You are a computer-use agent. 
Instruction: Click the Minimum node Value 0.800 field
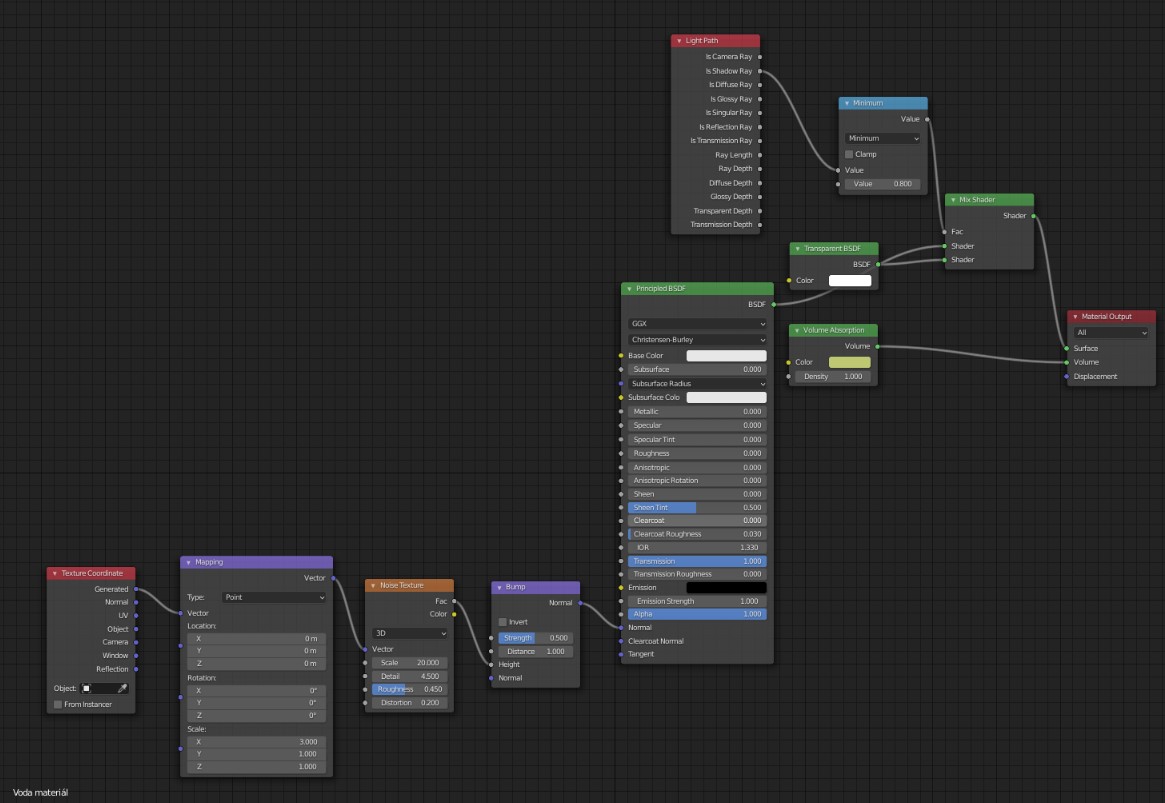pyautogui.click(x=883, y=184)
